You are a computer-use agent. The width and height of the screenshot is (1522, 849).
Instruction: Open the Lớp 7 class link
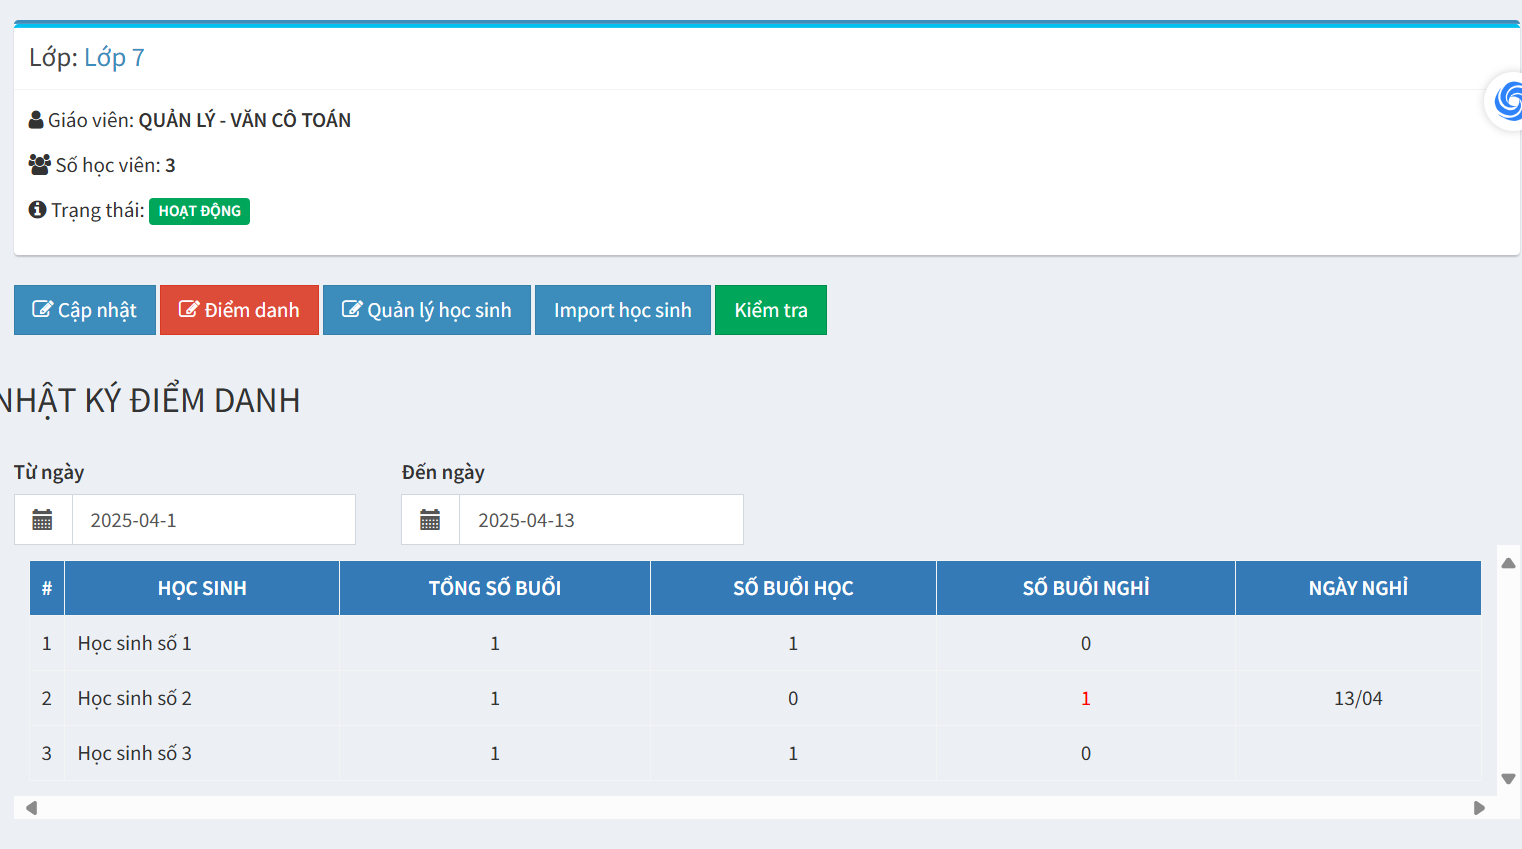(x=114, y=58)
